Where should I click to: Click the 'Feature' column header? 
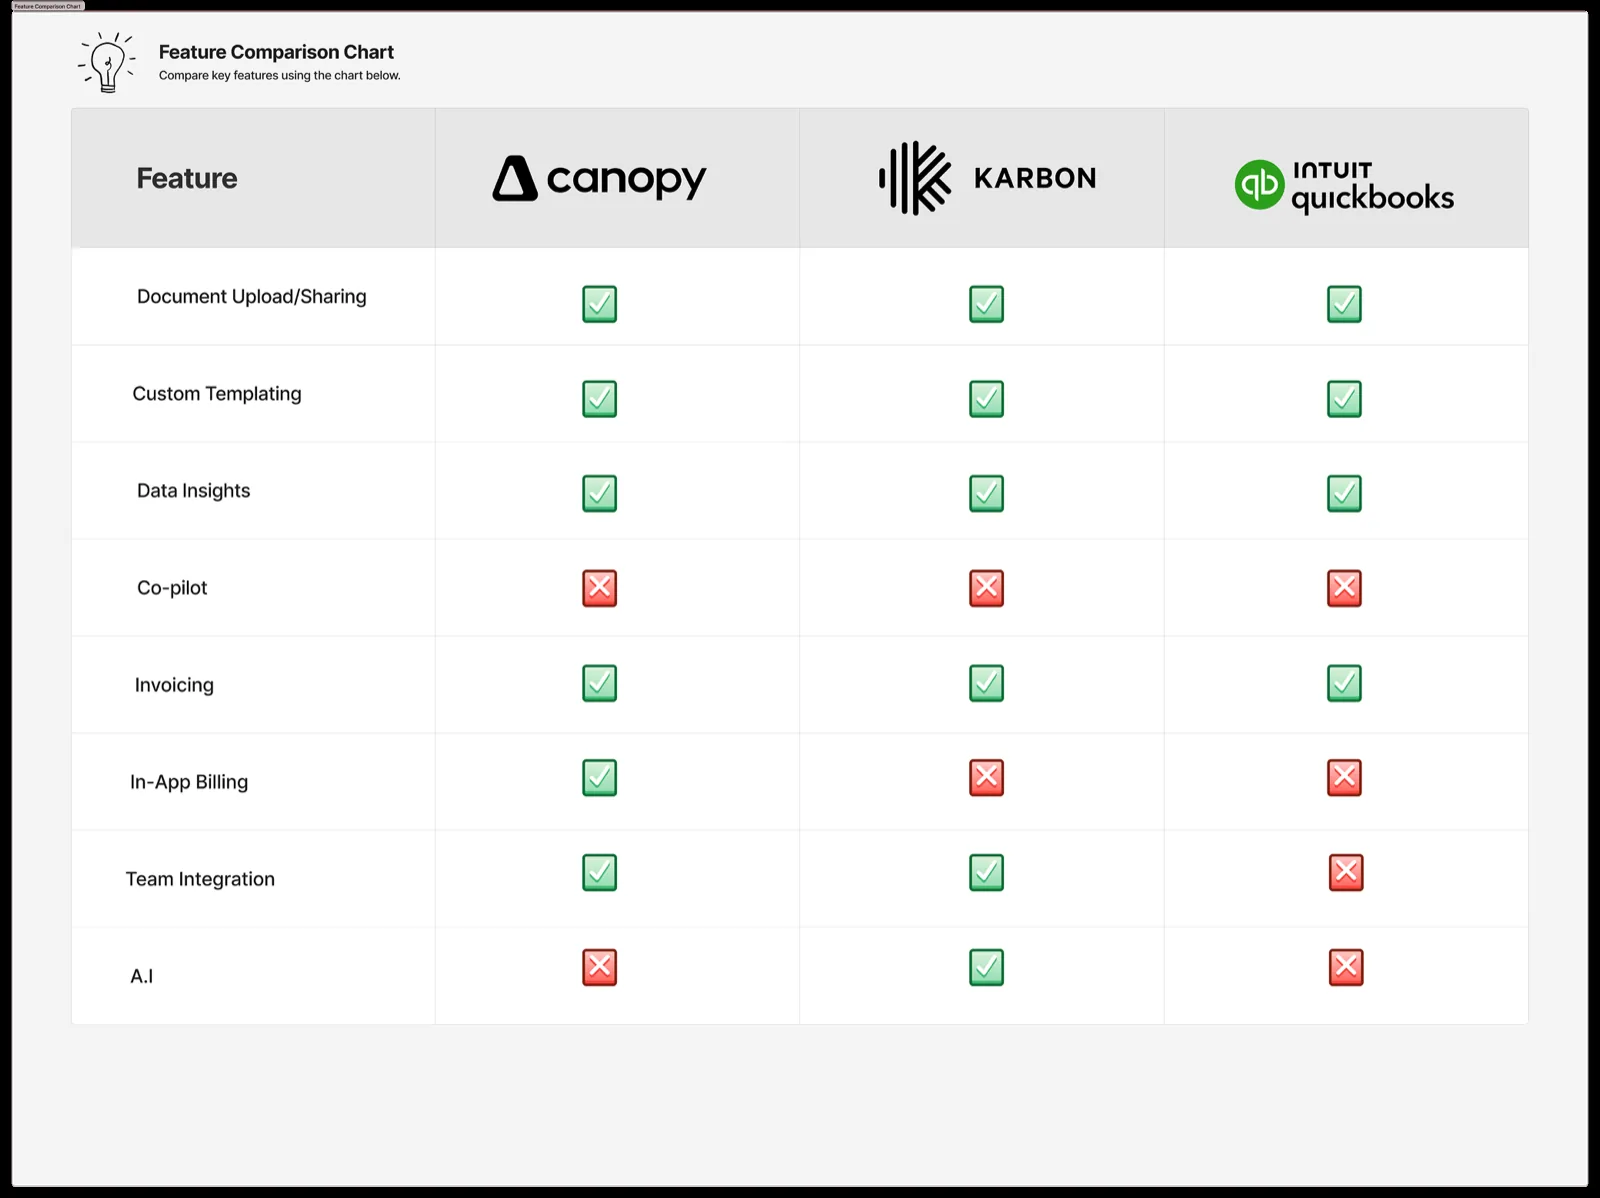pos(187,178)
